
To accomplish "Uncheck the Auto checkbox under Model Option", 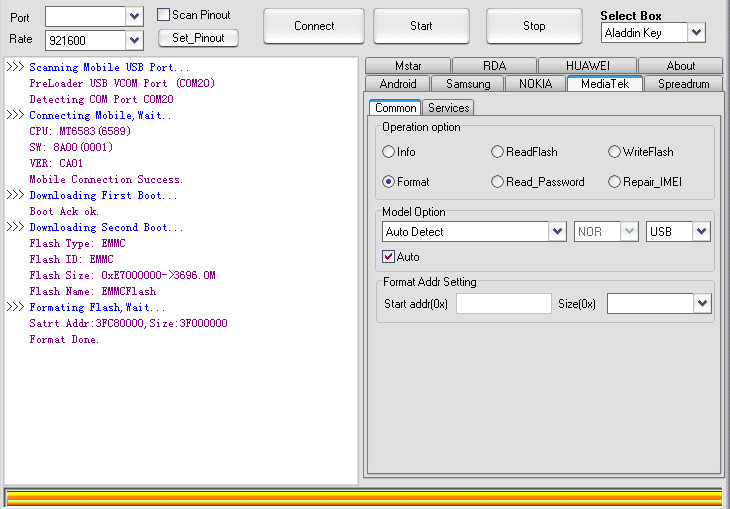I will point(388,257).
